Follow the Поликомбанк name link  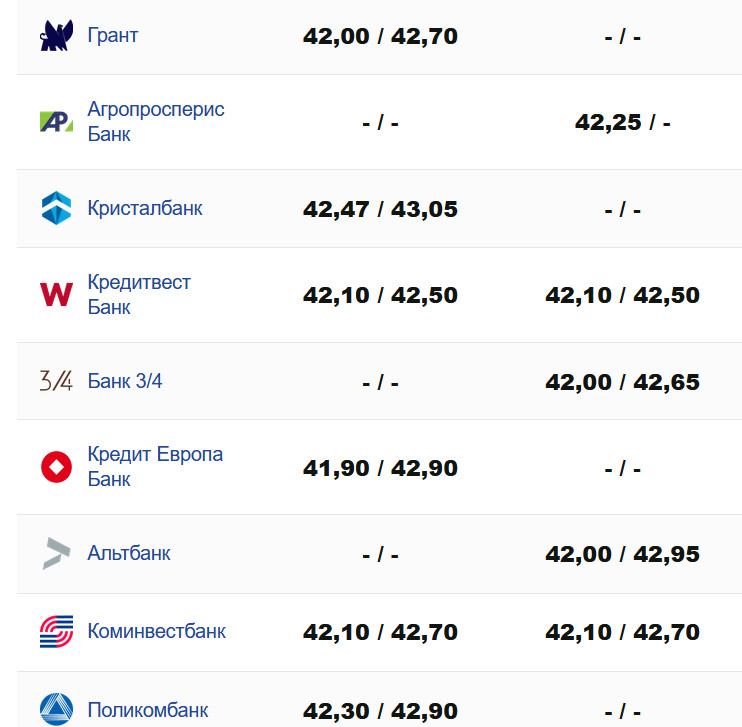click(148, 710)
